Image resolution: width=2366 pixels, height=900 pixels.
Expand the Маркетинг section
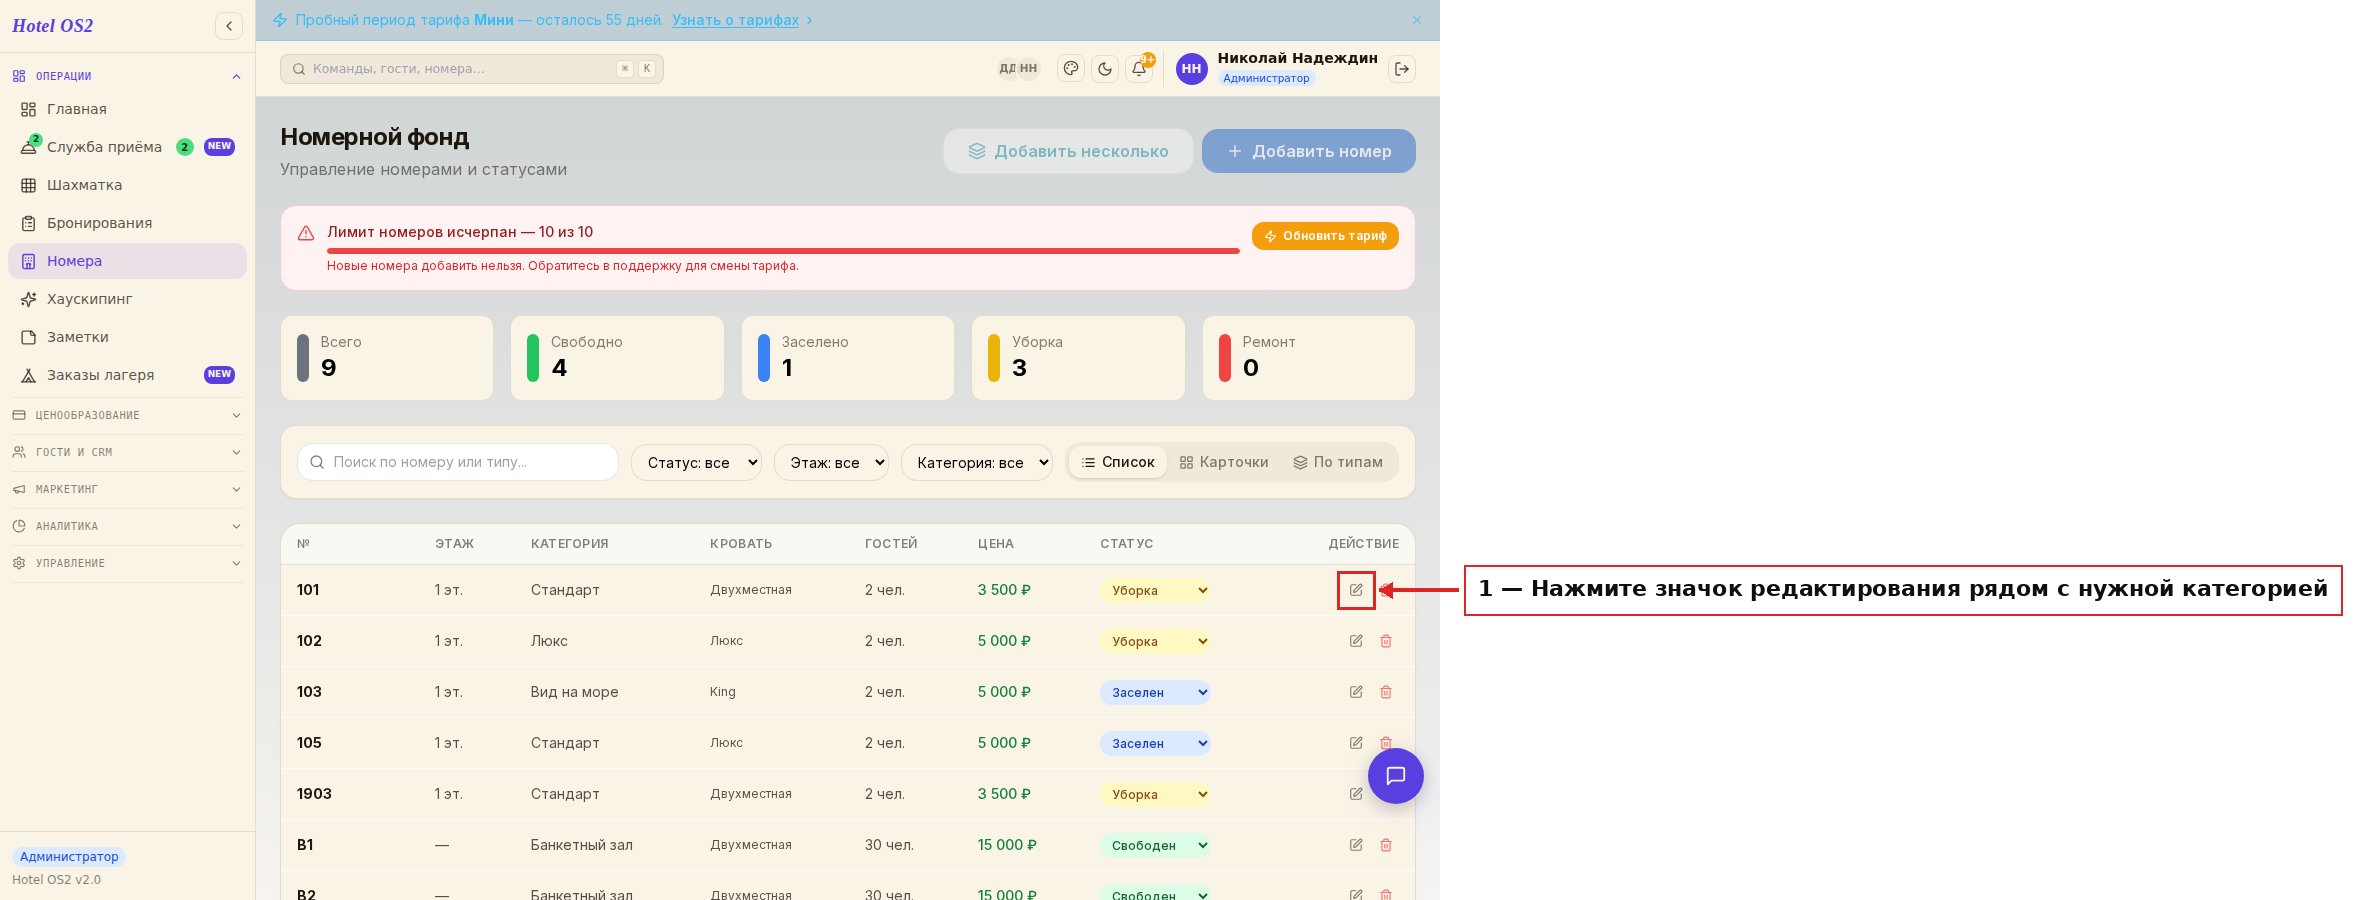[127, 489]
